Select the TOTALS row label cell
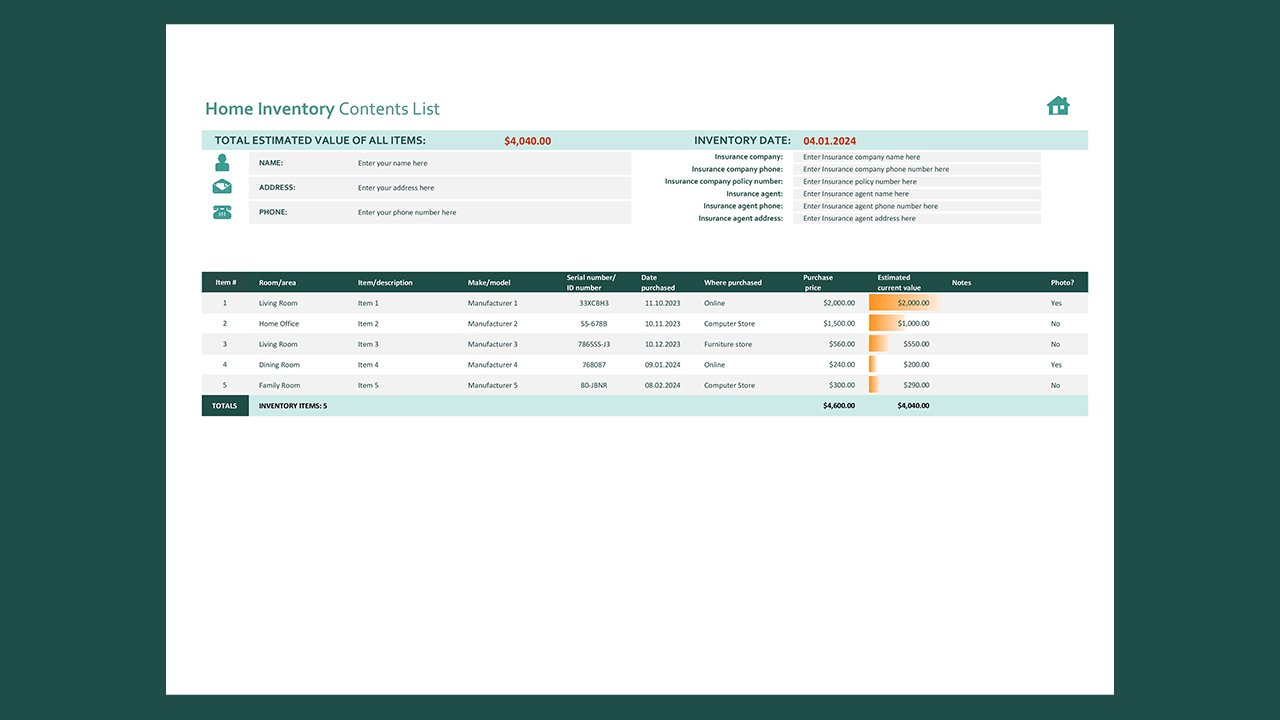The height and width of the screenshot is (720, 1280). (224, 405)
